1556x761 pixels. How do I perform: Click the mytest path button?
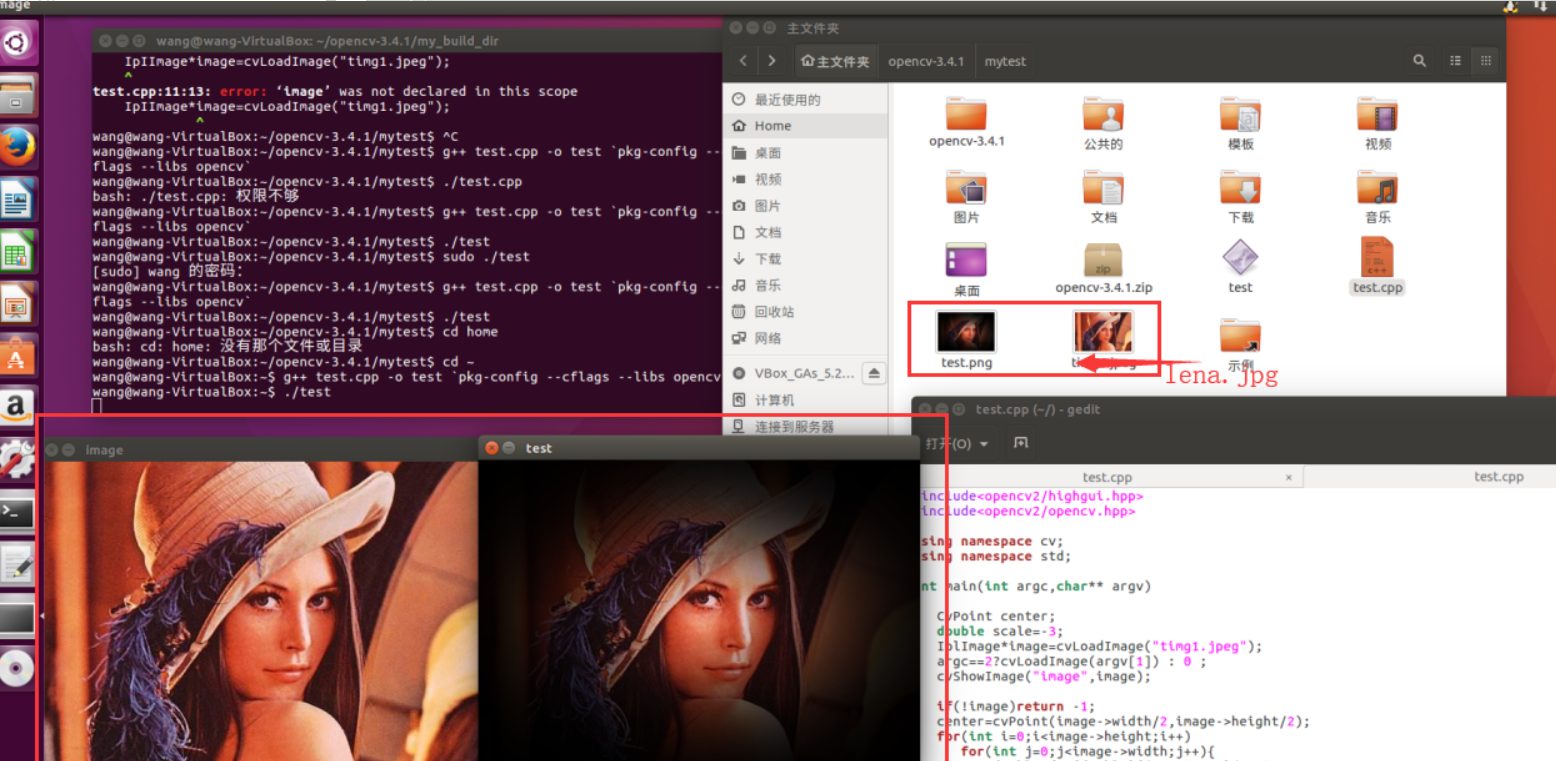(x=1005, y=61)
